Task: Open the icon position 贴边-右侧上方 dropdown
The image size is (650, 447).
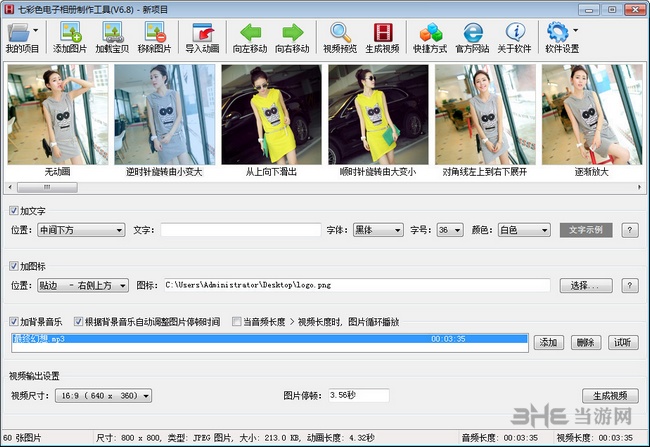Action: 83,285
